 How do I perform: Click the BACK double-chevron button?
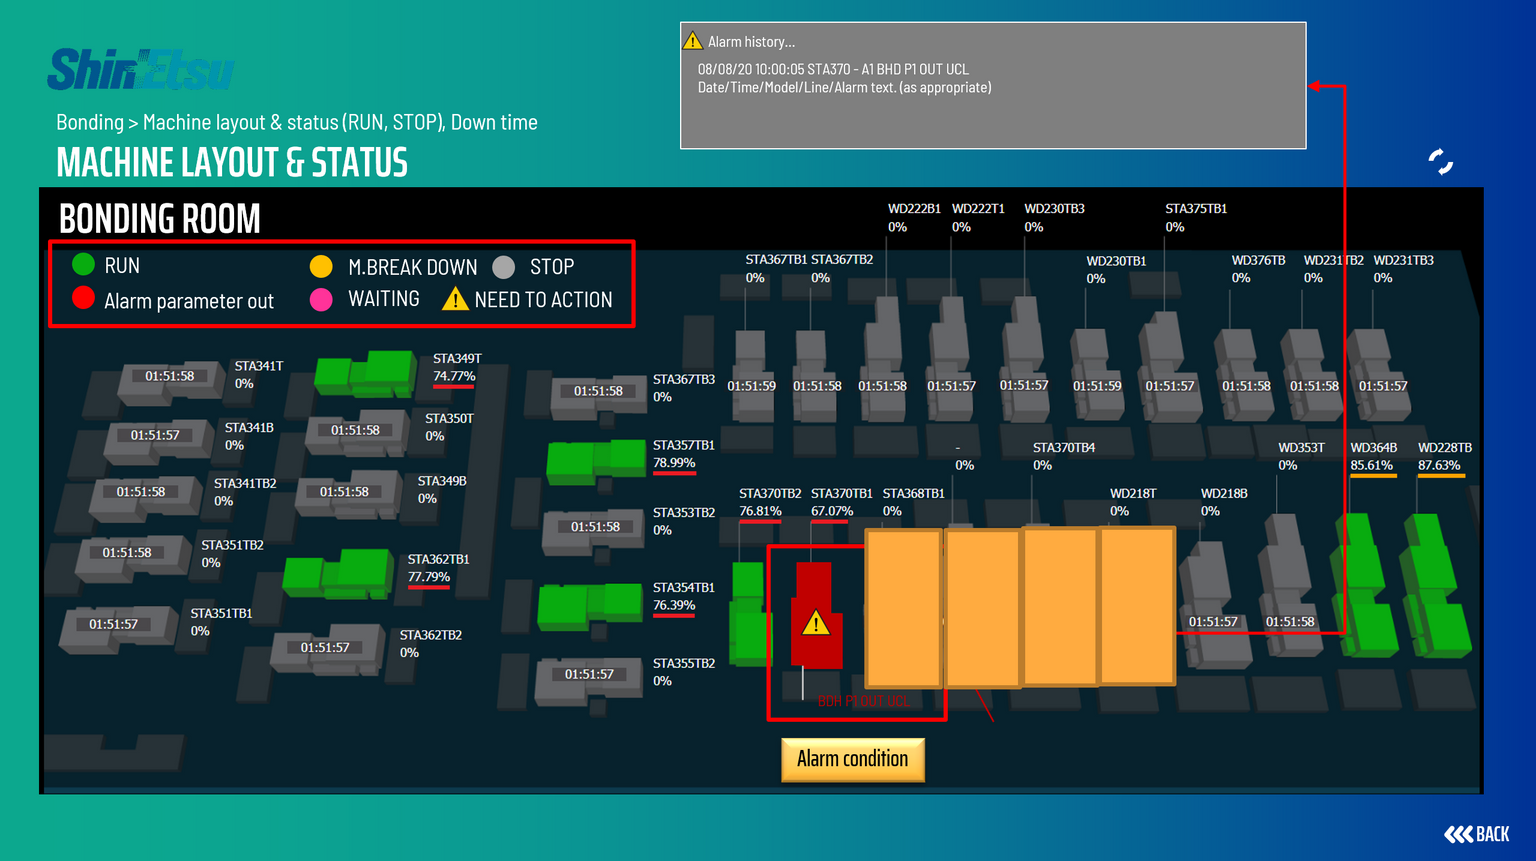[x=1476, y=834]
